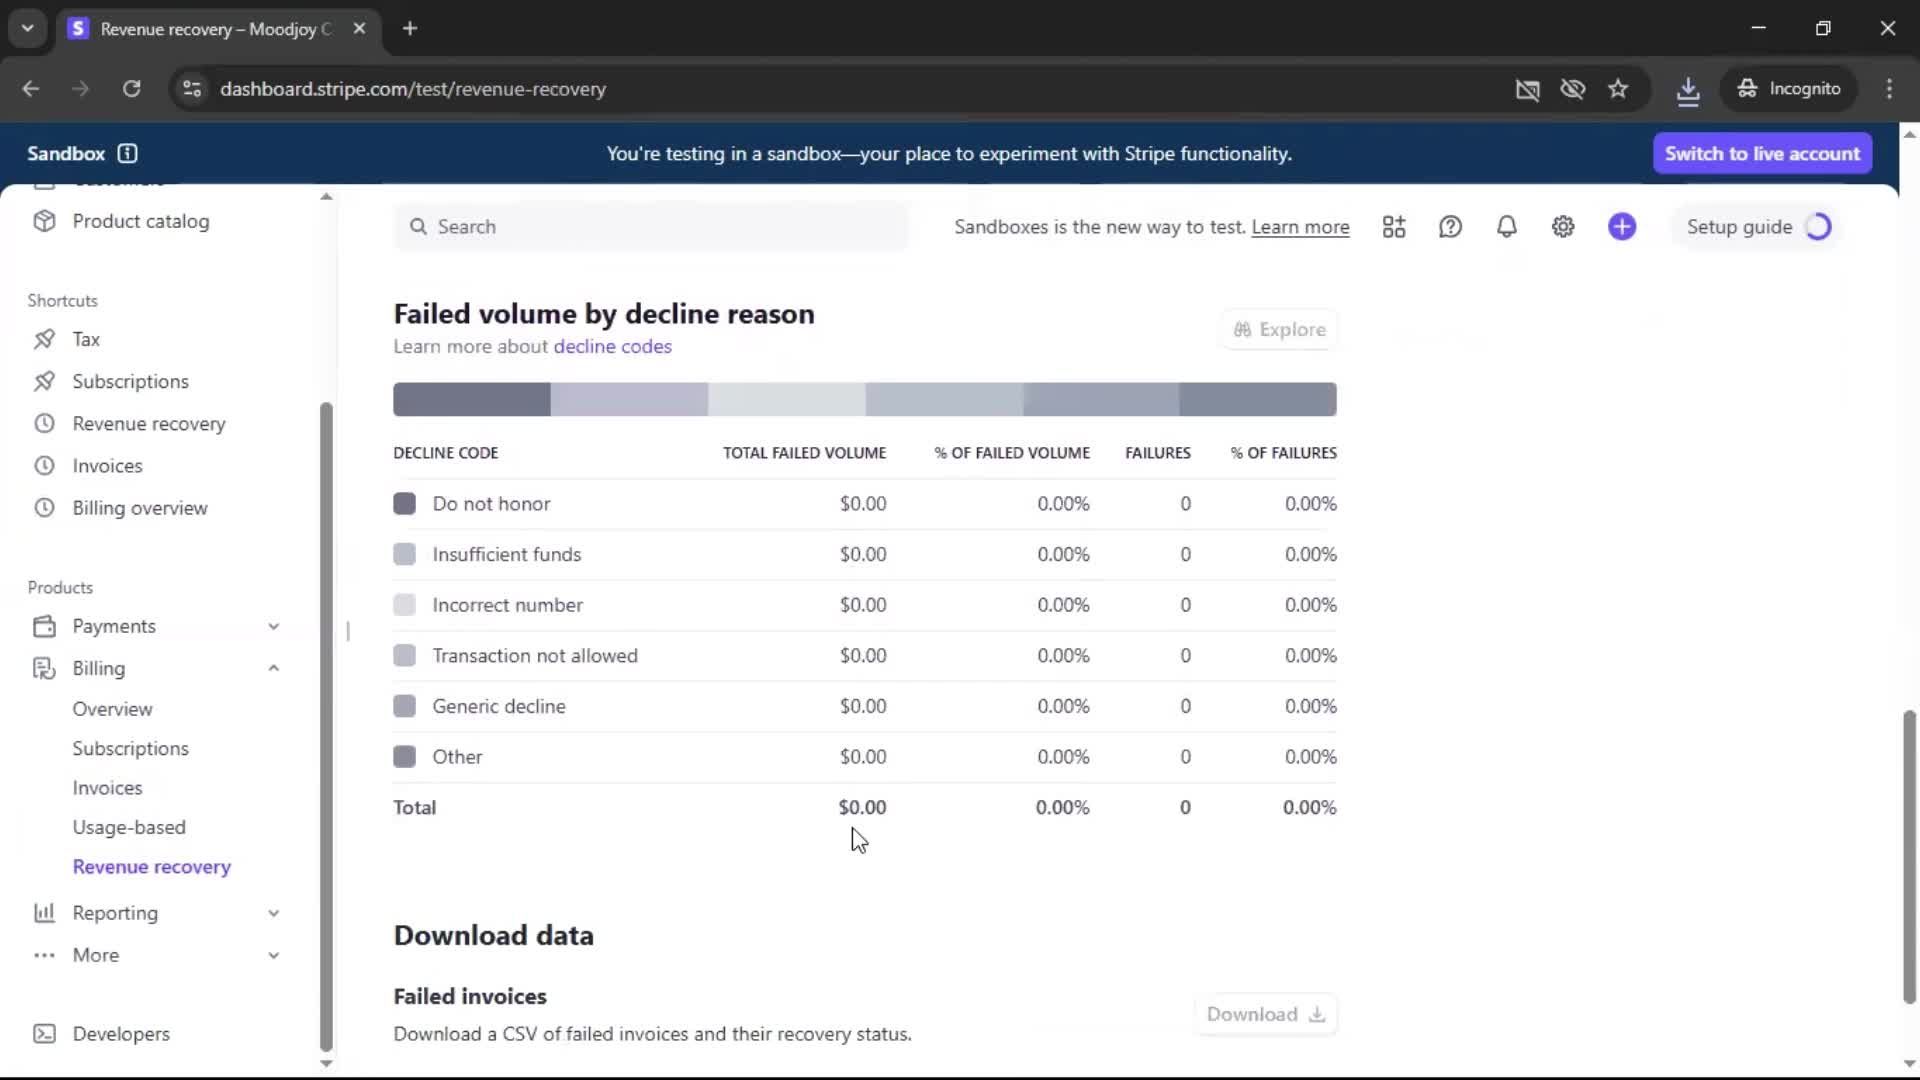The width and height of the screenshot is (1920, 1080).
Task: Click the help question mark icon
Action: [1450, 227]
